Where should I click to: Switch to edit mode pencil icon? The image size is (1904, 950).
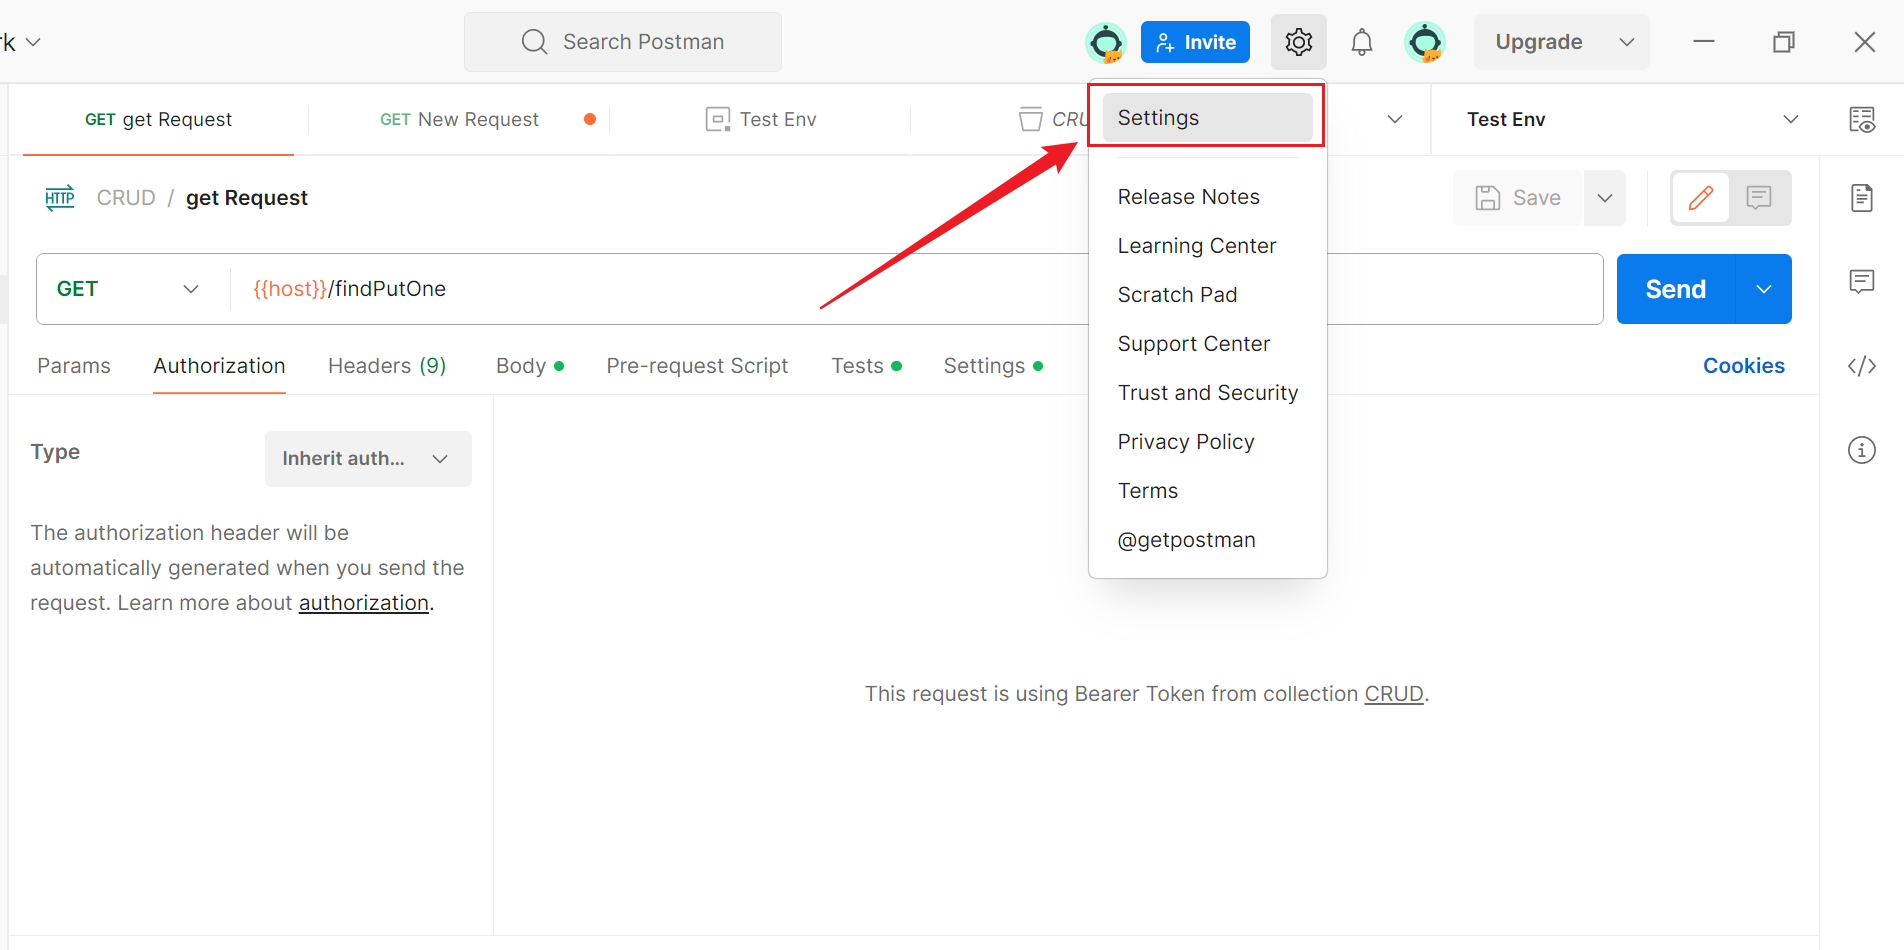click(1700, 198)
